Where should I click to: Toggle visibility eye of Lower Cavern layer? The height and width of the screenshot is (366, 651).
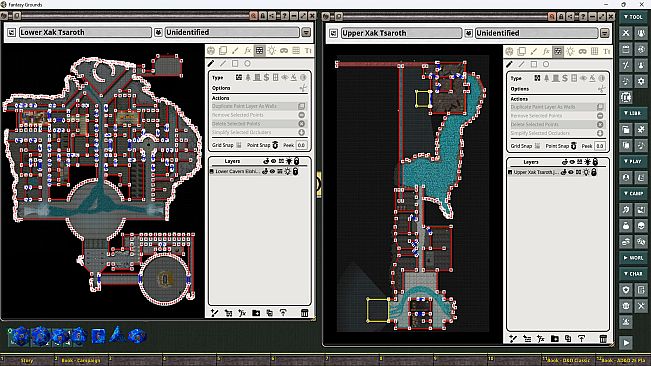pos(272,171)
